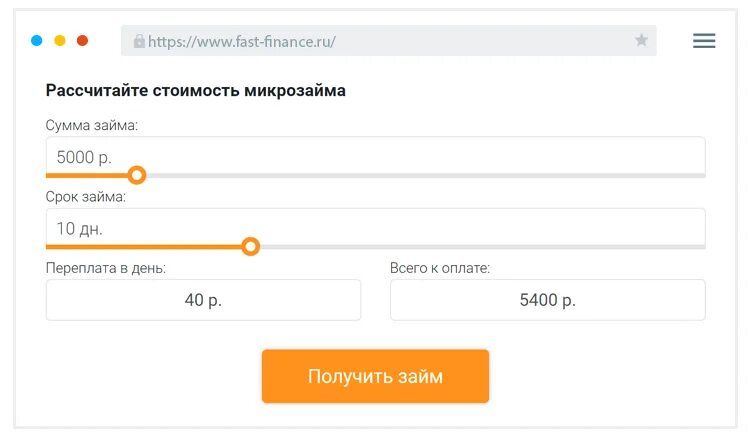Click the 'Всего к оплате' field showing 5400 р.

pyautogui.click(x=547, y=300)
